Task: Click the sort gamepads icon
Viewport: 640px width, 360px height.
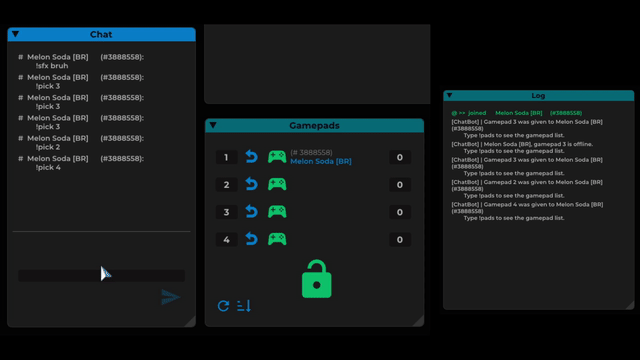Action: click(244, 306)
